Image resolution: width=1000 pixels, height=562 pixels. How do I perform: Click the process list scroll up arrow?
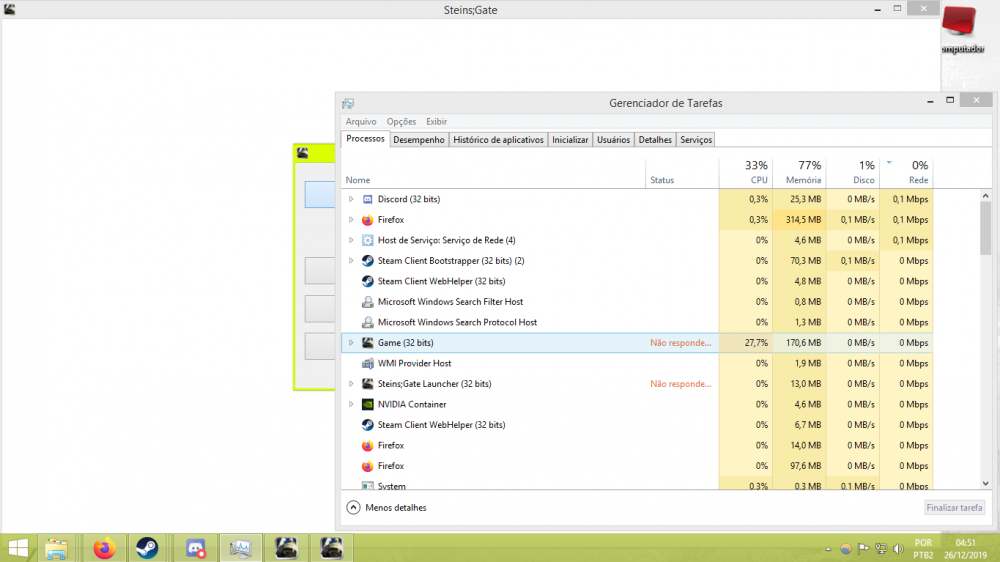point(985,196)
